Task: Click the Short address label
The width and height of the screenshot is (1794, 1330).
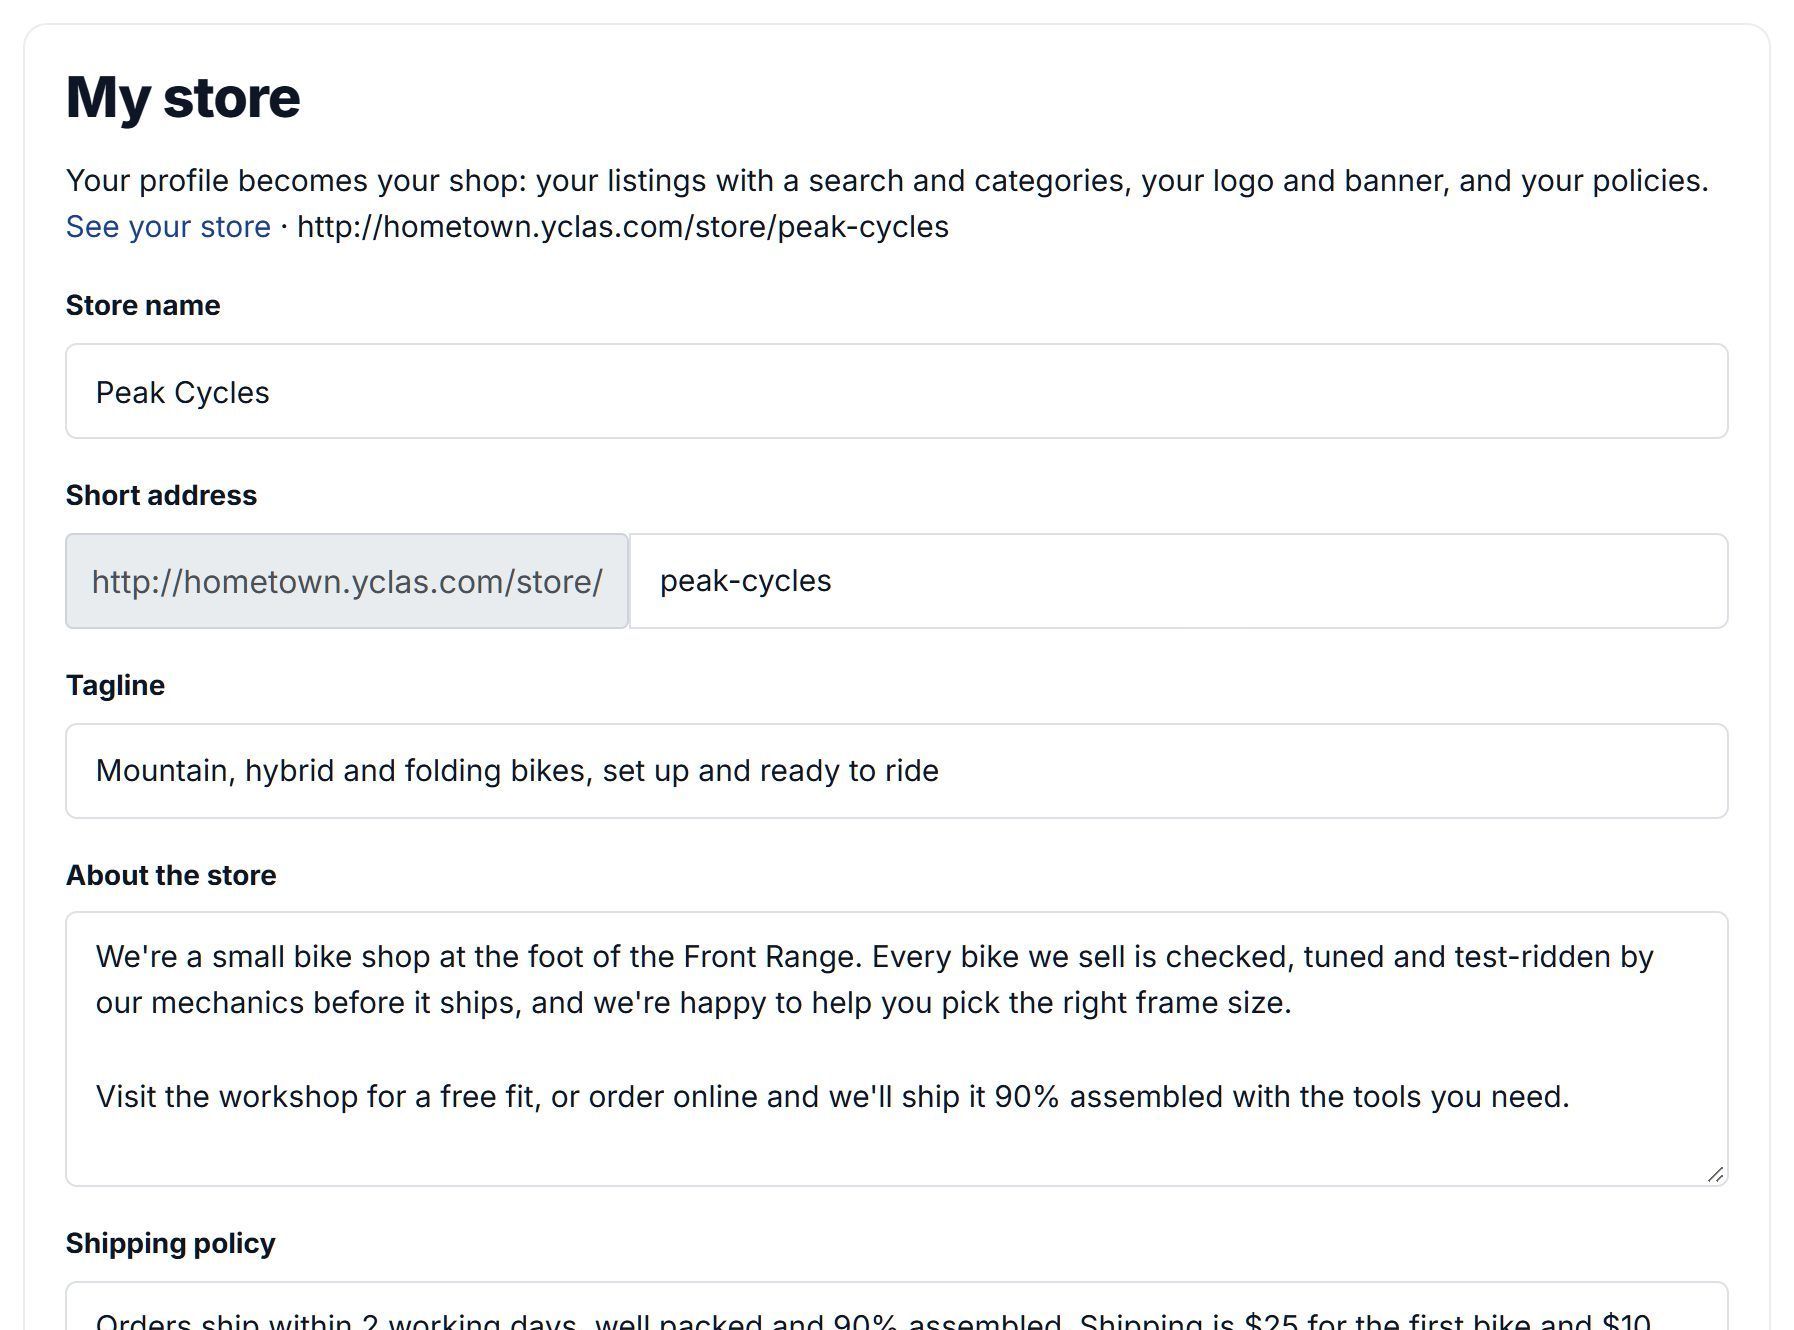Action: pos(161,495)
